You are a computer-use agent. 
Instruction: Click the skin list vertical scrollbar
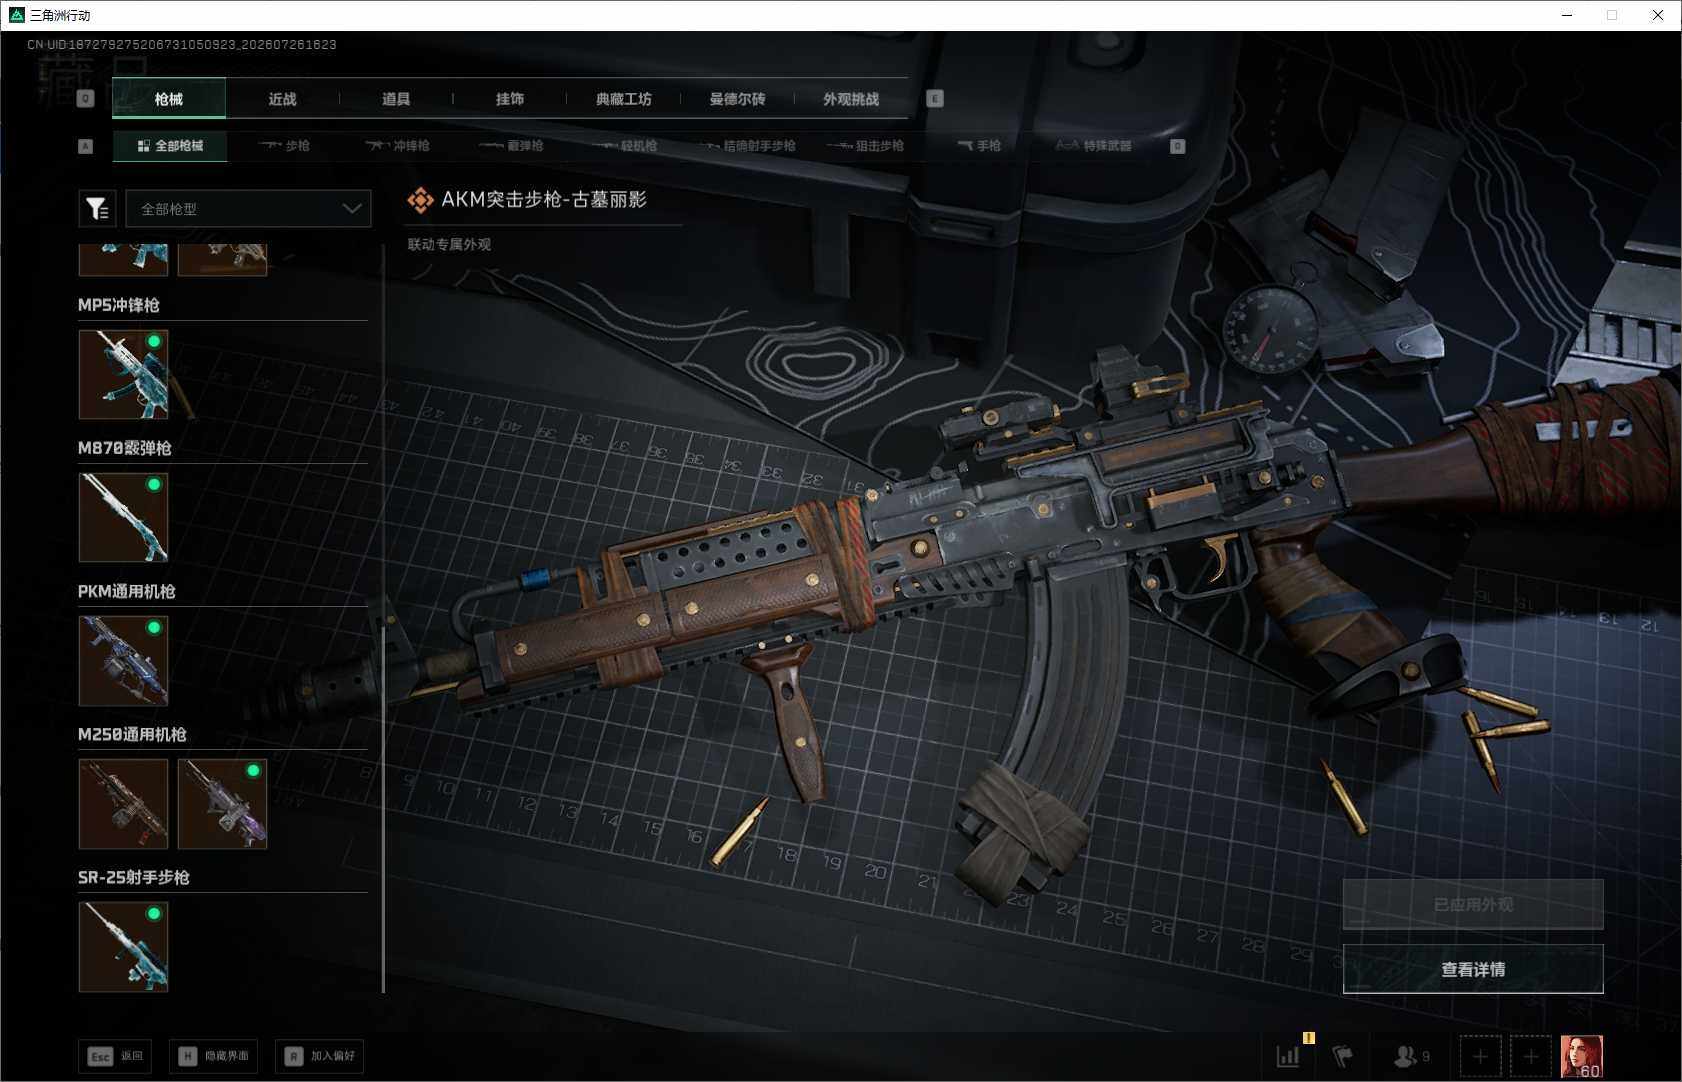tap(384, 810)
